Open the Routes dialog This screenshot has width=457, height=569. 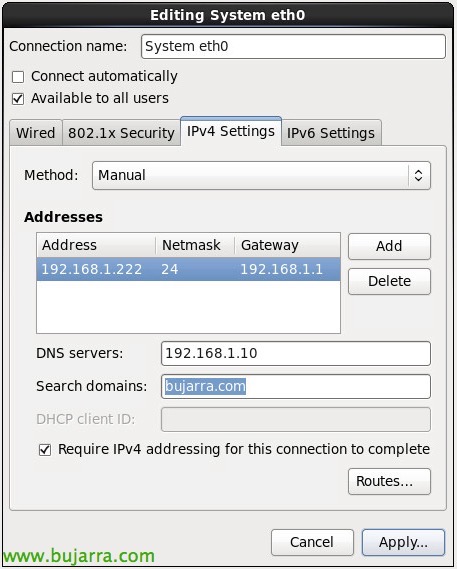(389, 481)
